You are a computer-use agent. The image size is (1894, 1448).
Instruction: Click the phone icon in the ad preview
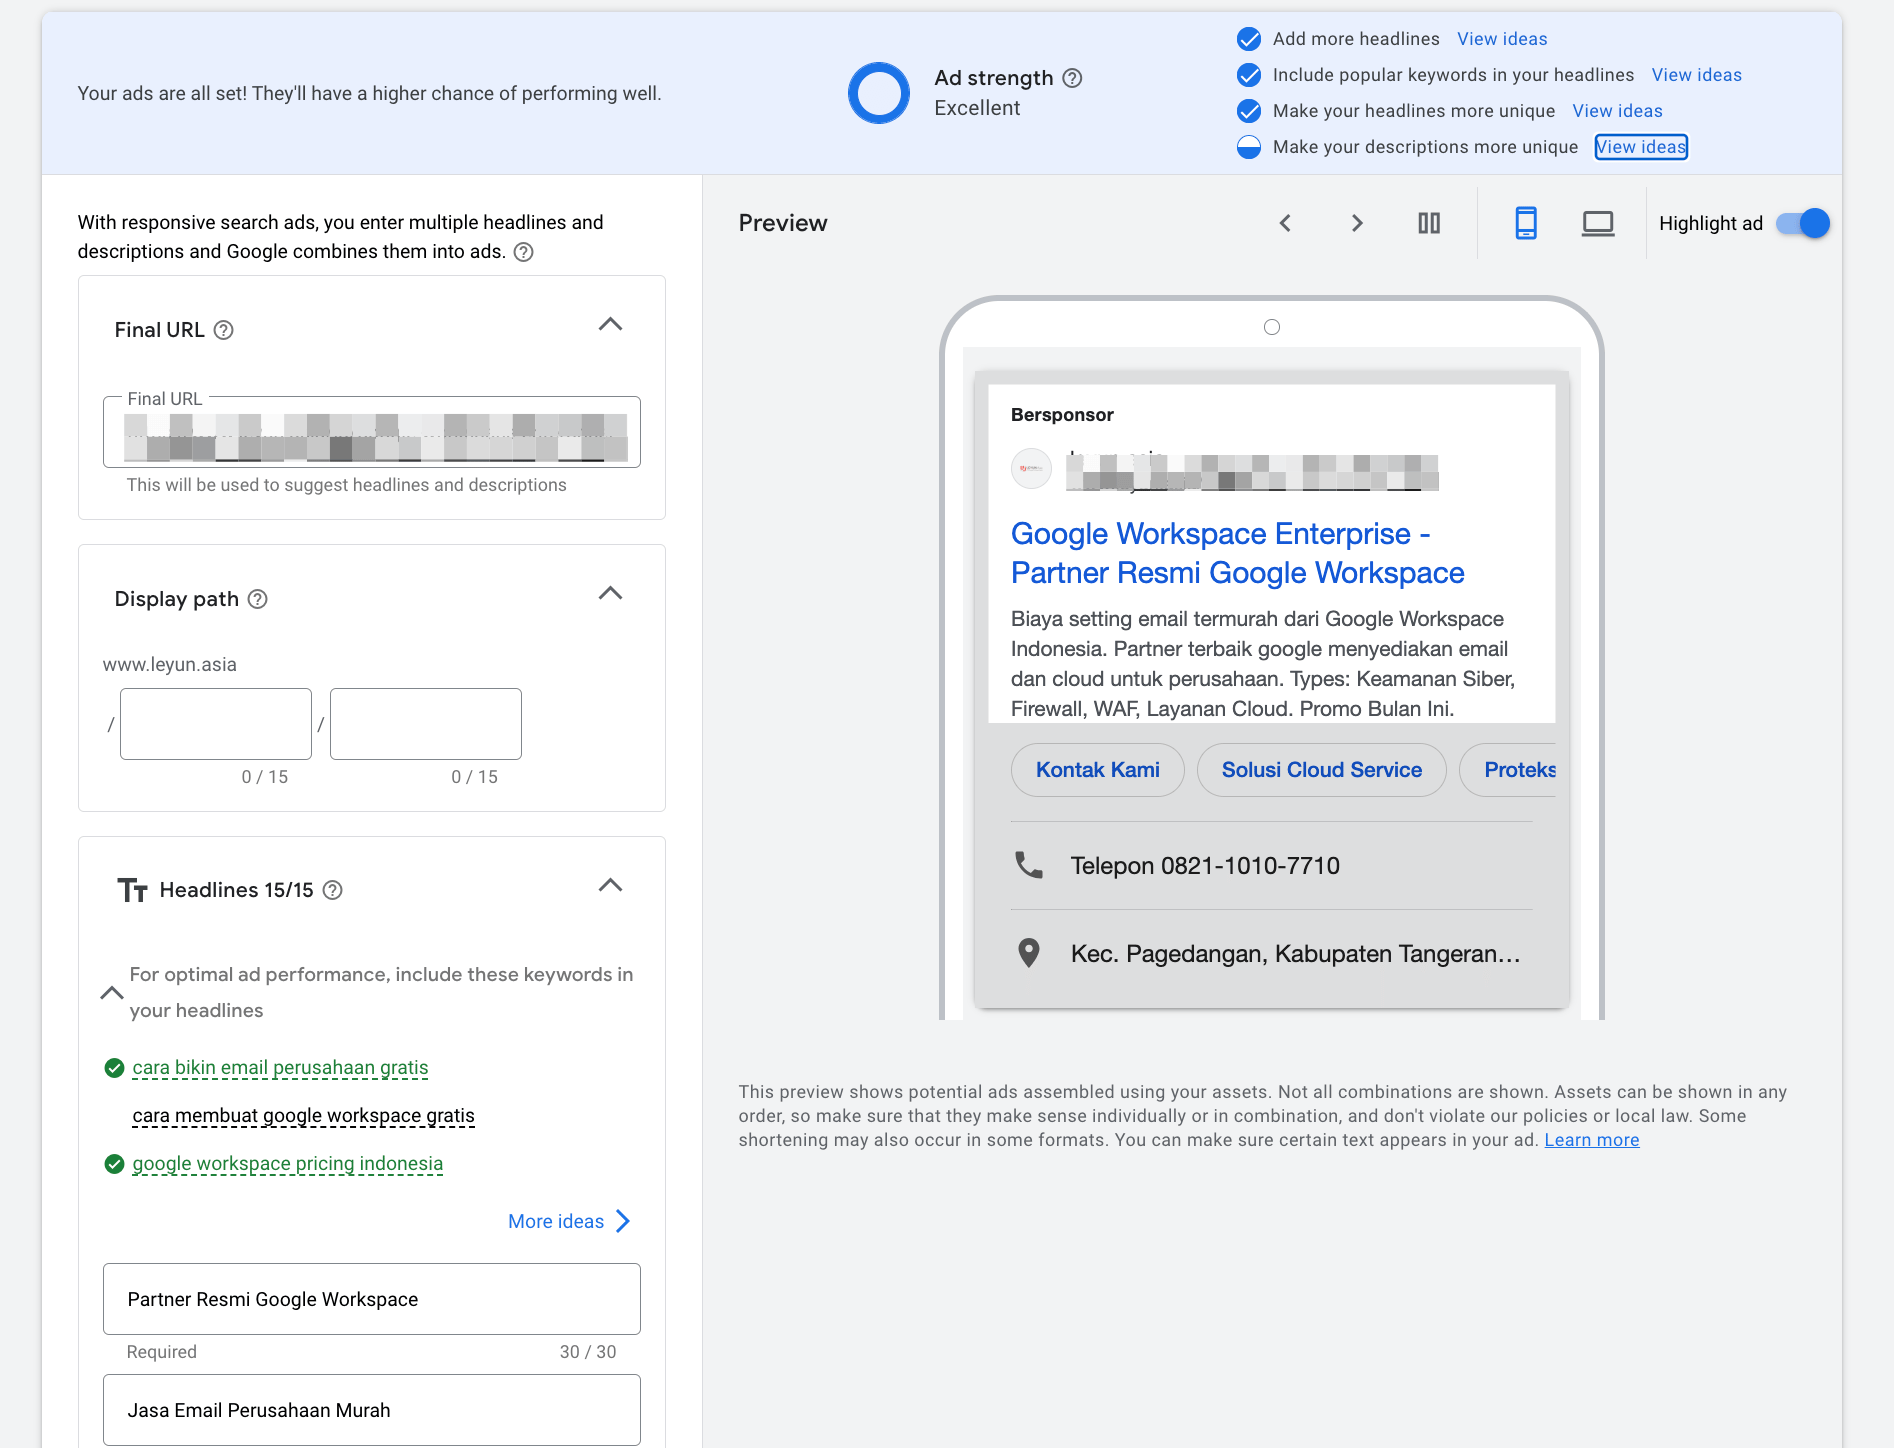(x=1029, y=865)
